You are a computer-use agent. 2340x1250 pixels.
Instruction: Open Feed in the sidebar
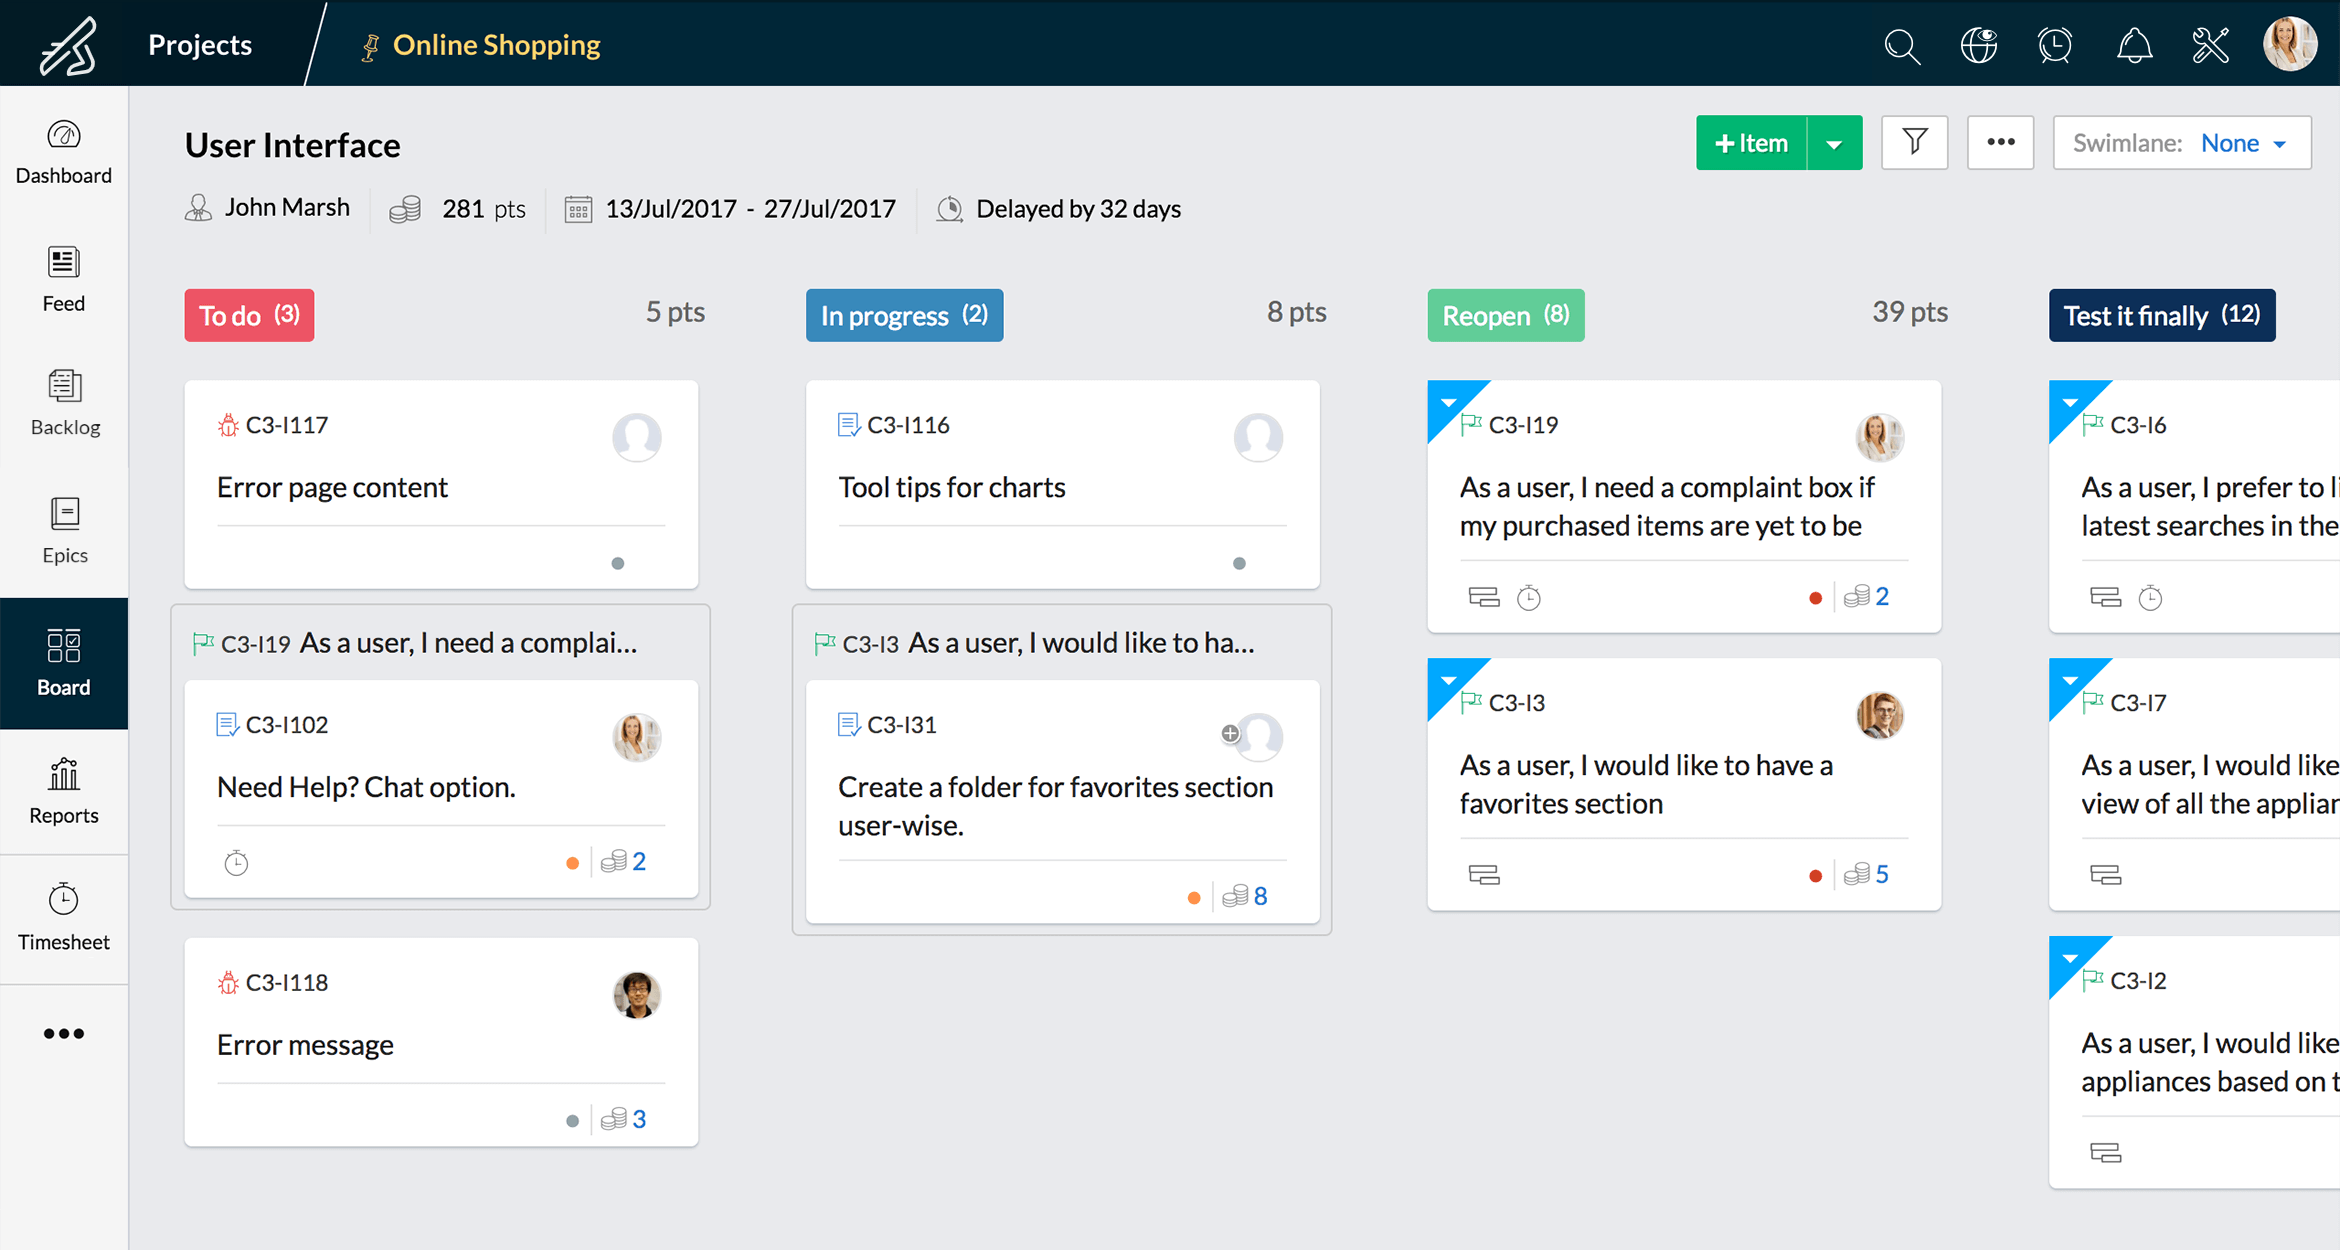pyautogui.click(x=64, y=280)
